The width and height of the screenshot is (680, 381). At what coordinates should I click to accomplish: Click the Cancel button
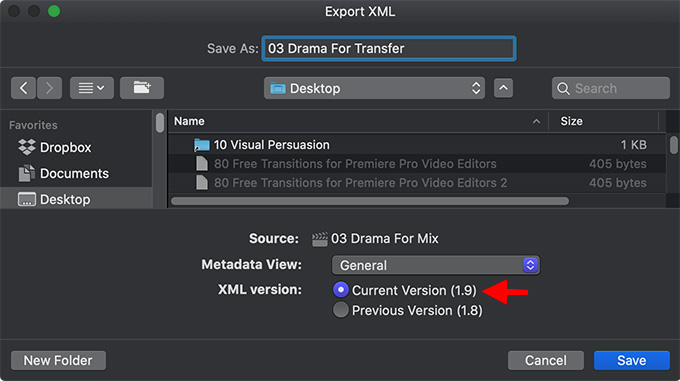click(x=546, y=360)
